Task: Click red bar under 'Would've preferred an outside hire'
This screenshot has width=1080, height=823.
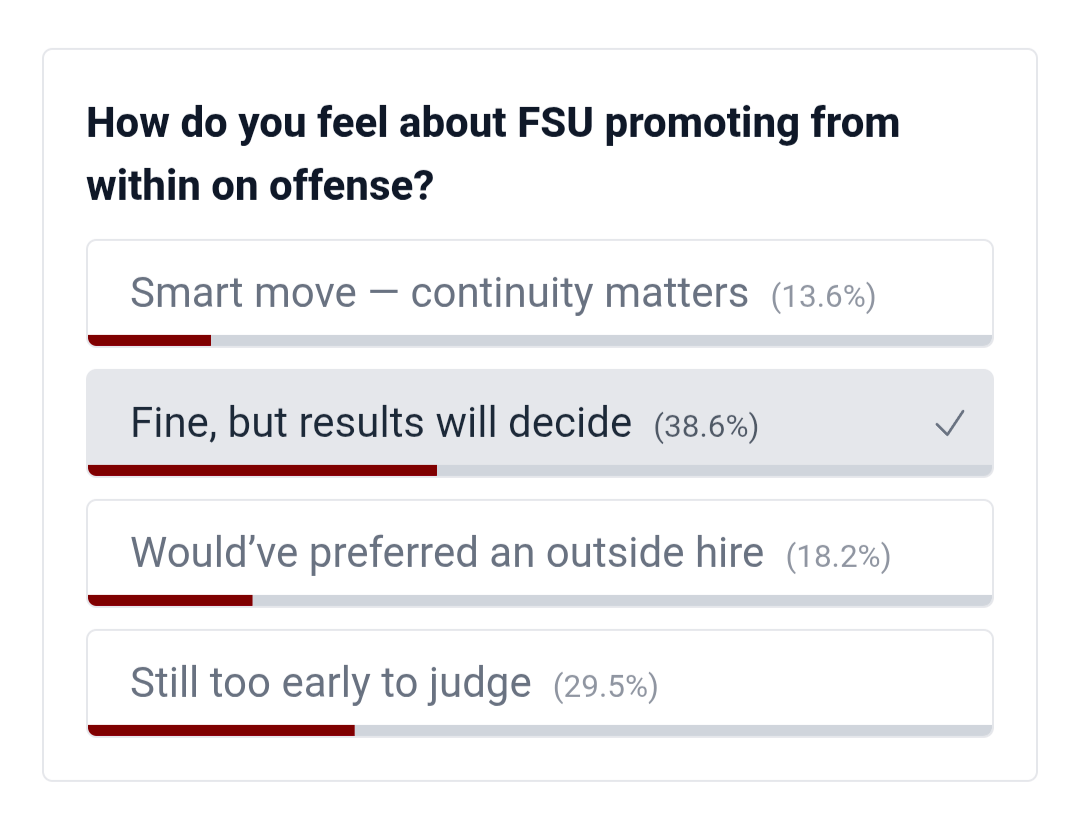Action: pyautogui.click(x=170, y=600)
